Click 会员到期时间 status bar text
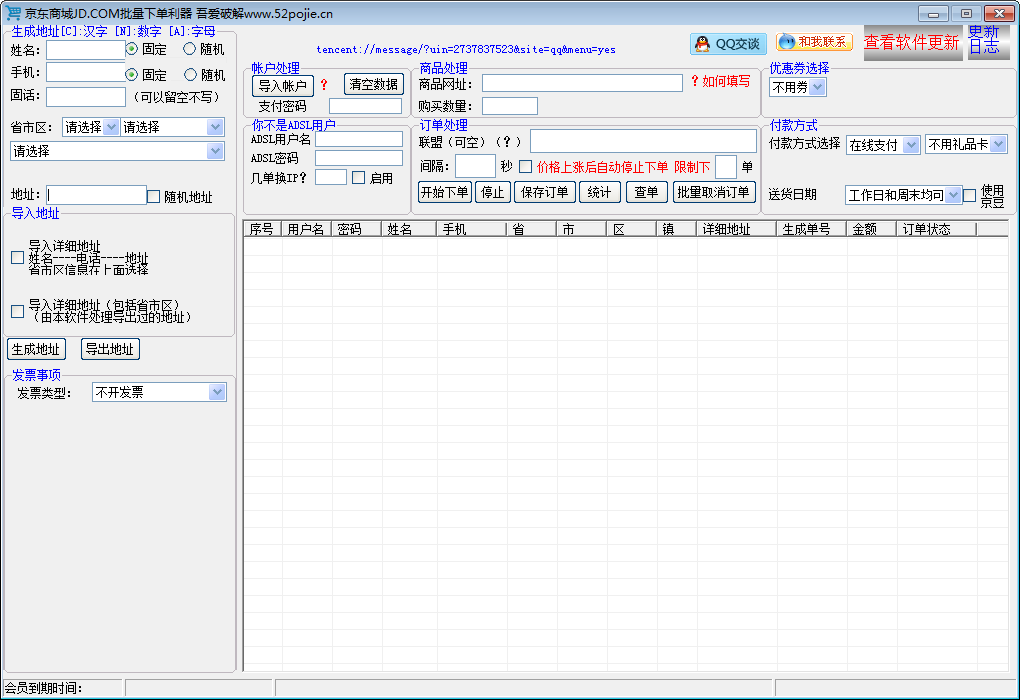This screenshot has height=700, width=1020. 44,688
